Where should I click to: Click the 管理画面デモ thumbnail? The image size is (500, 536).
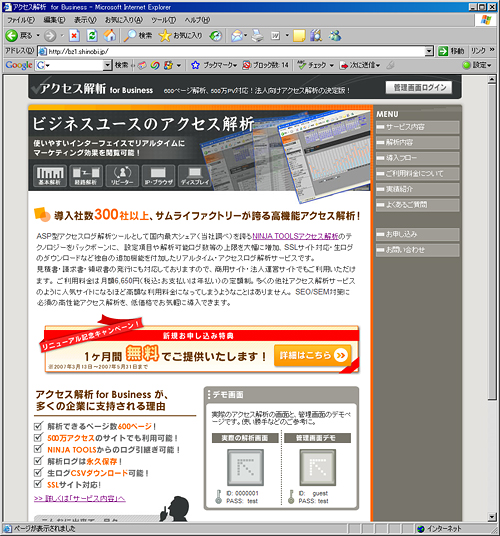[317, 467]
